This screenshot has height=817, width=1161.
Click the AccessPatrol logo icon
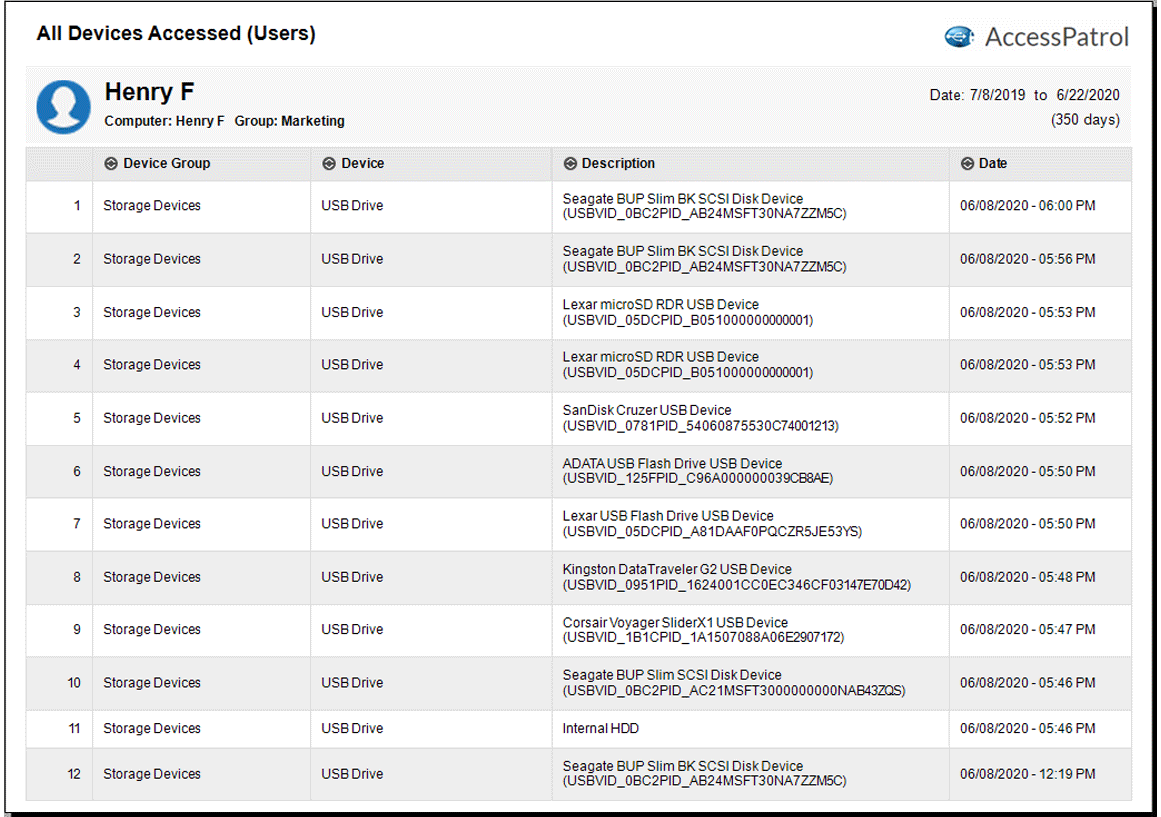(960, 36)
